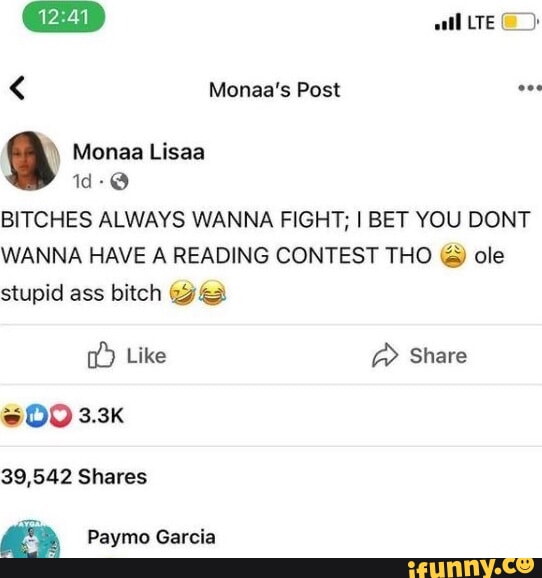
Task: Tap the ifunny.co watermark logo
Action: pos(471,568)
